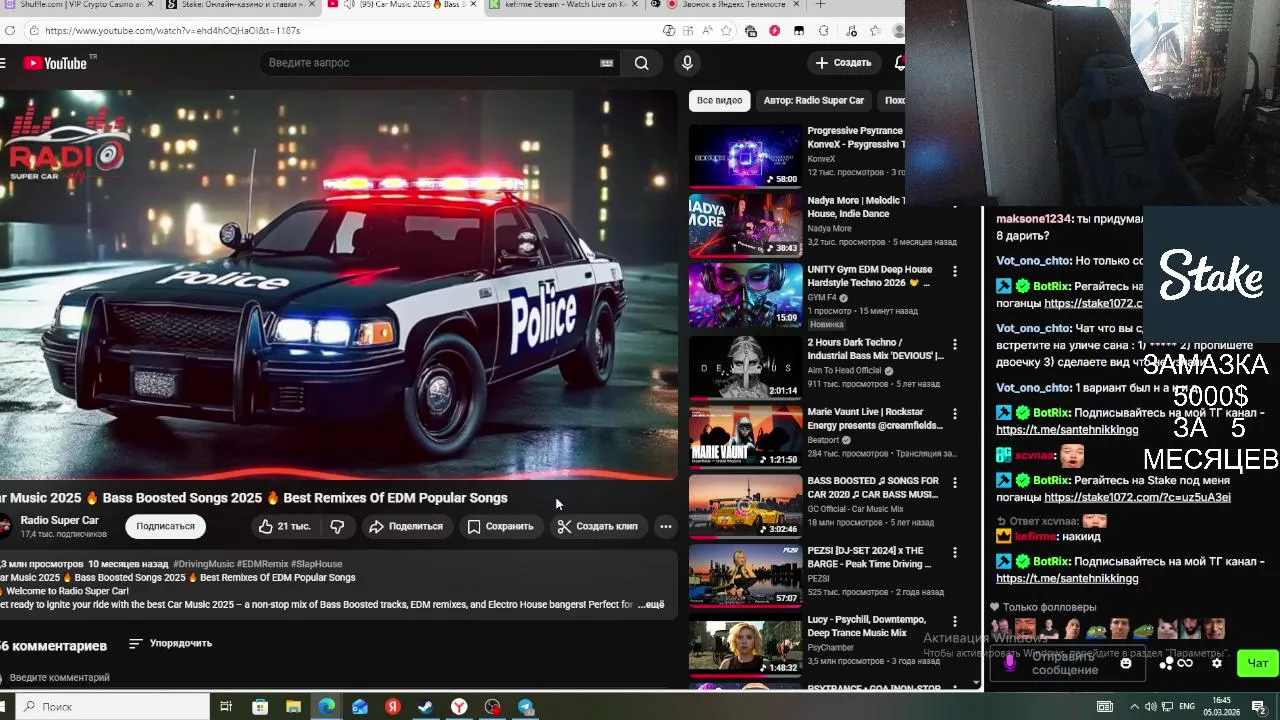Click the #DrivingMusic hashtag
The height and width of the screenshot is (720, 1280).
coord(203,564)
